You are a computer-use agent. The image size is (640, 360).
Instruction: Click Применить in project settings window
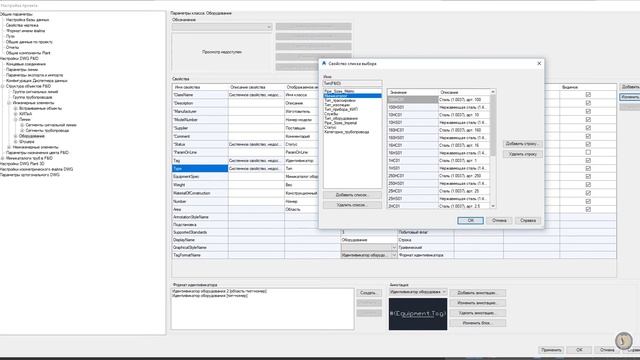tap(551, 350)
